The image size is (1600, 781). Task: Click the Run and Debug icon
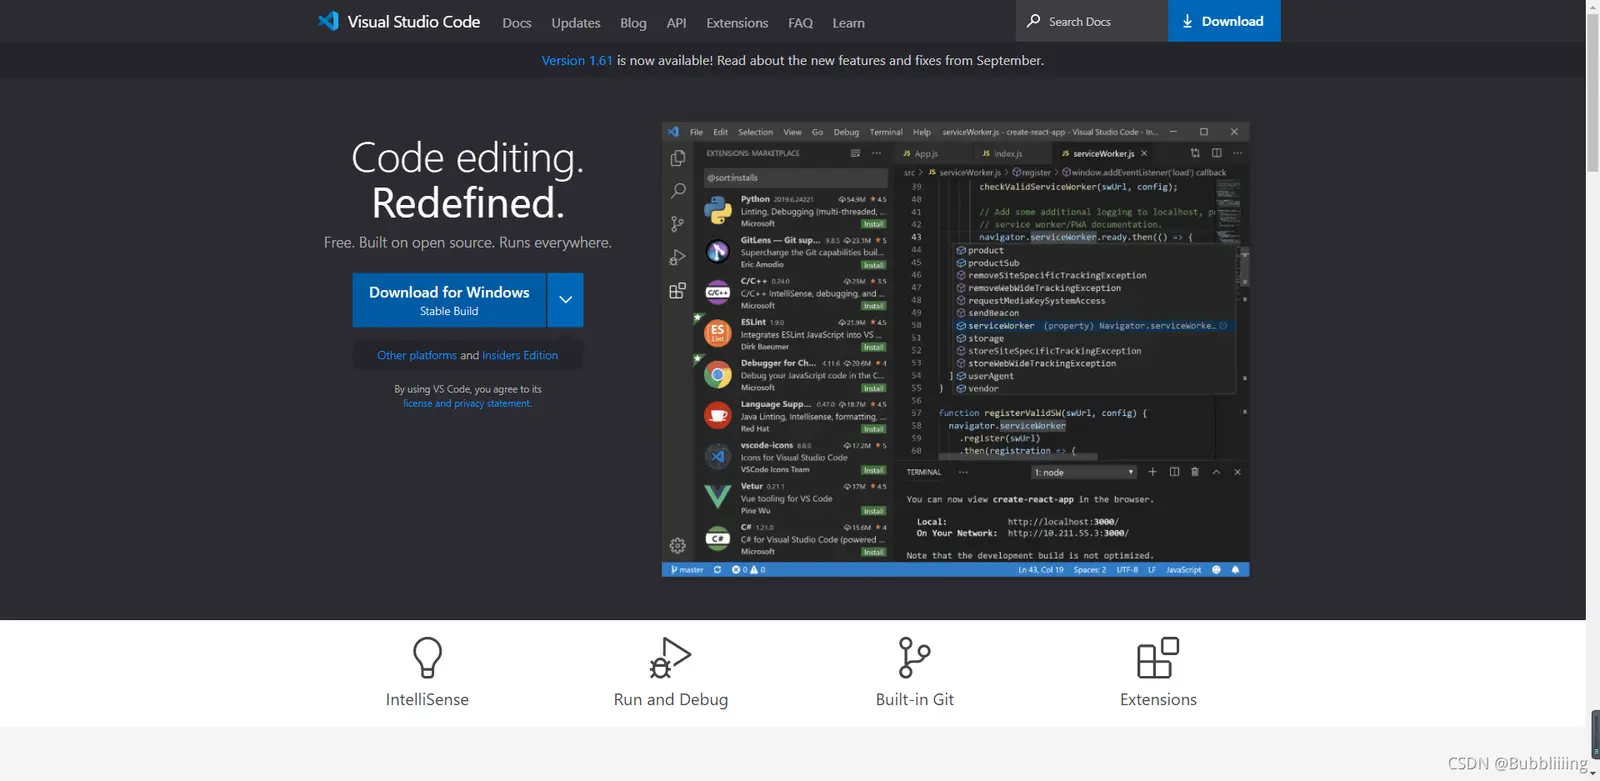coord(671,658)
